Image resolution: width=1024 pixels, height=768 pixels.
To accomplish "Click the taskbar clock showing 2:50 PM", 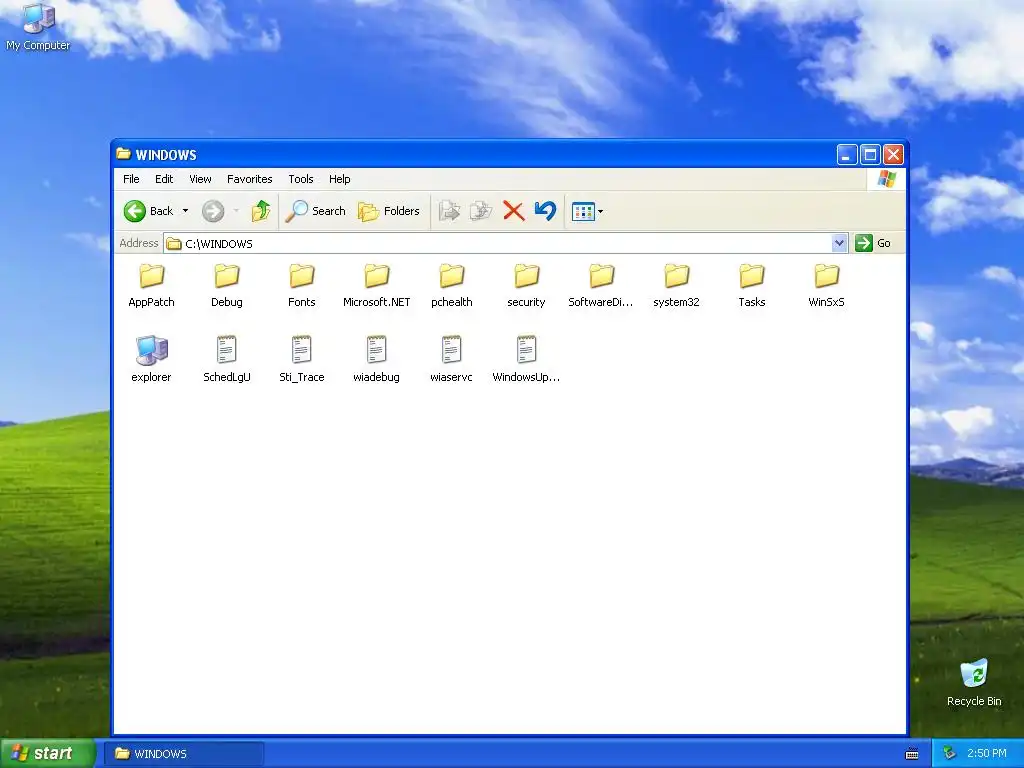I will pos(987,754).
